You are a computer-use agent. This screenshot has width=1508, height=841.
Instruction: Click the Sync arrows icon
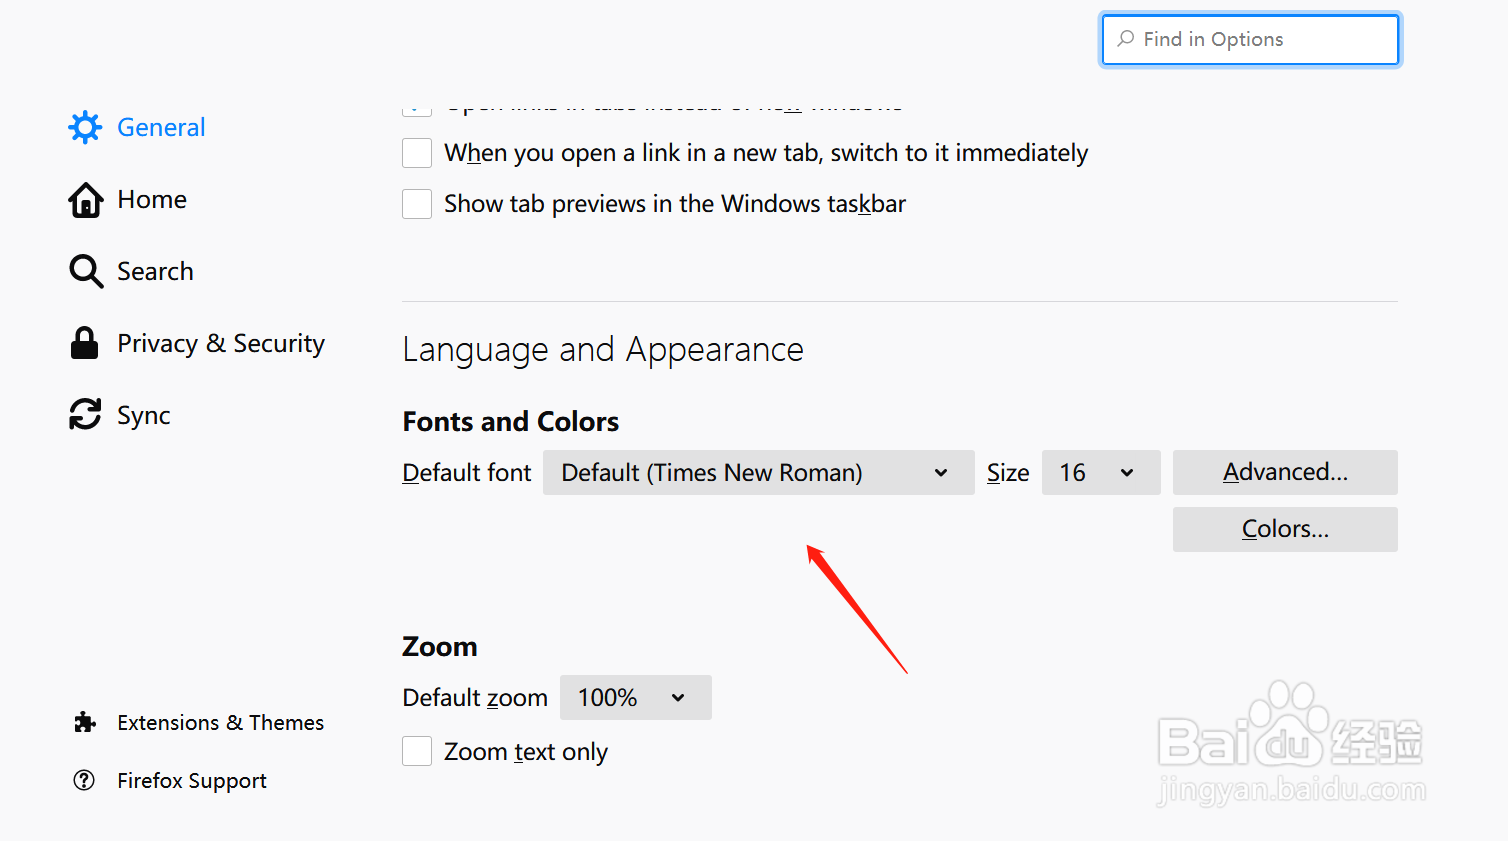[85, 414]
